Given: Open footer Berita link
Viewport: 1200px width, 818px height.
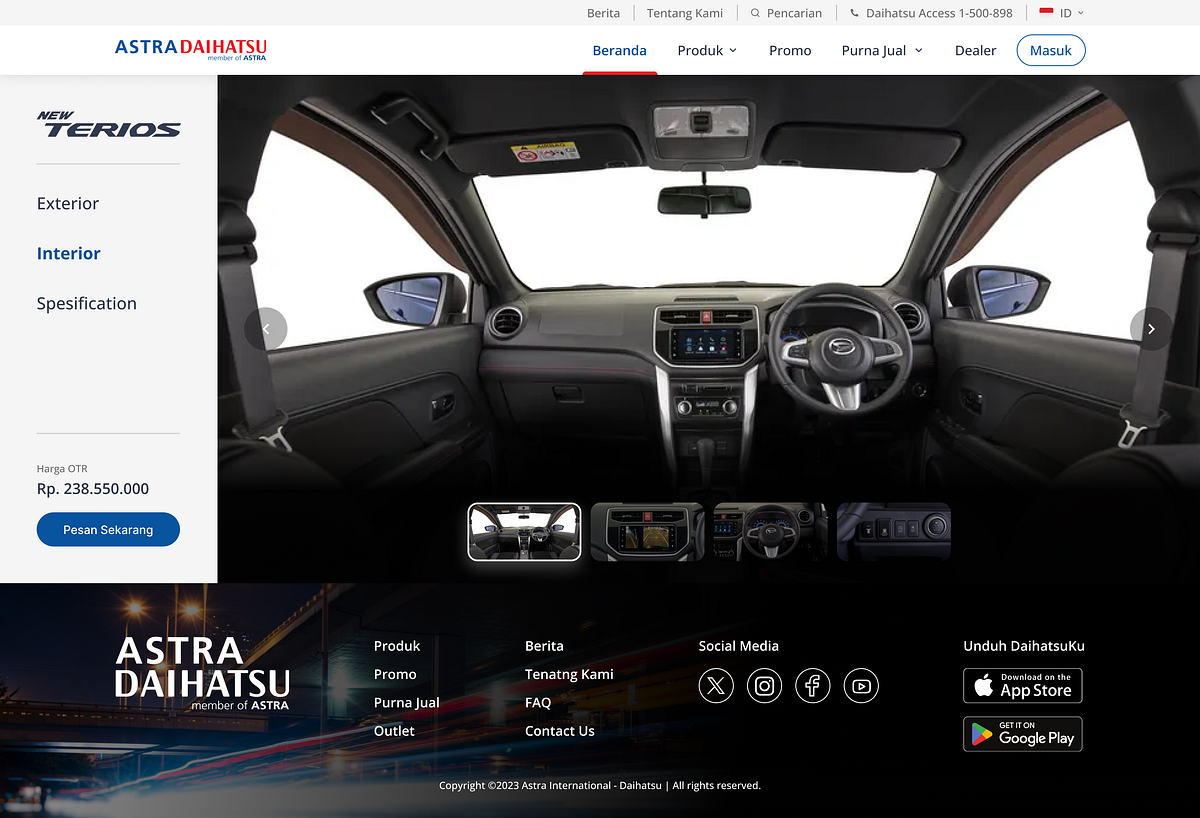Looking at the screenshot, I should pyautogui.click(x=544, y=646).
